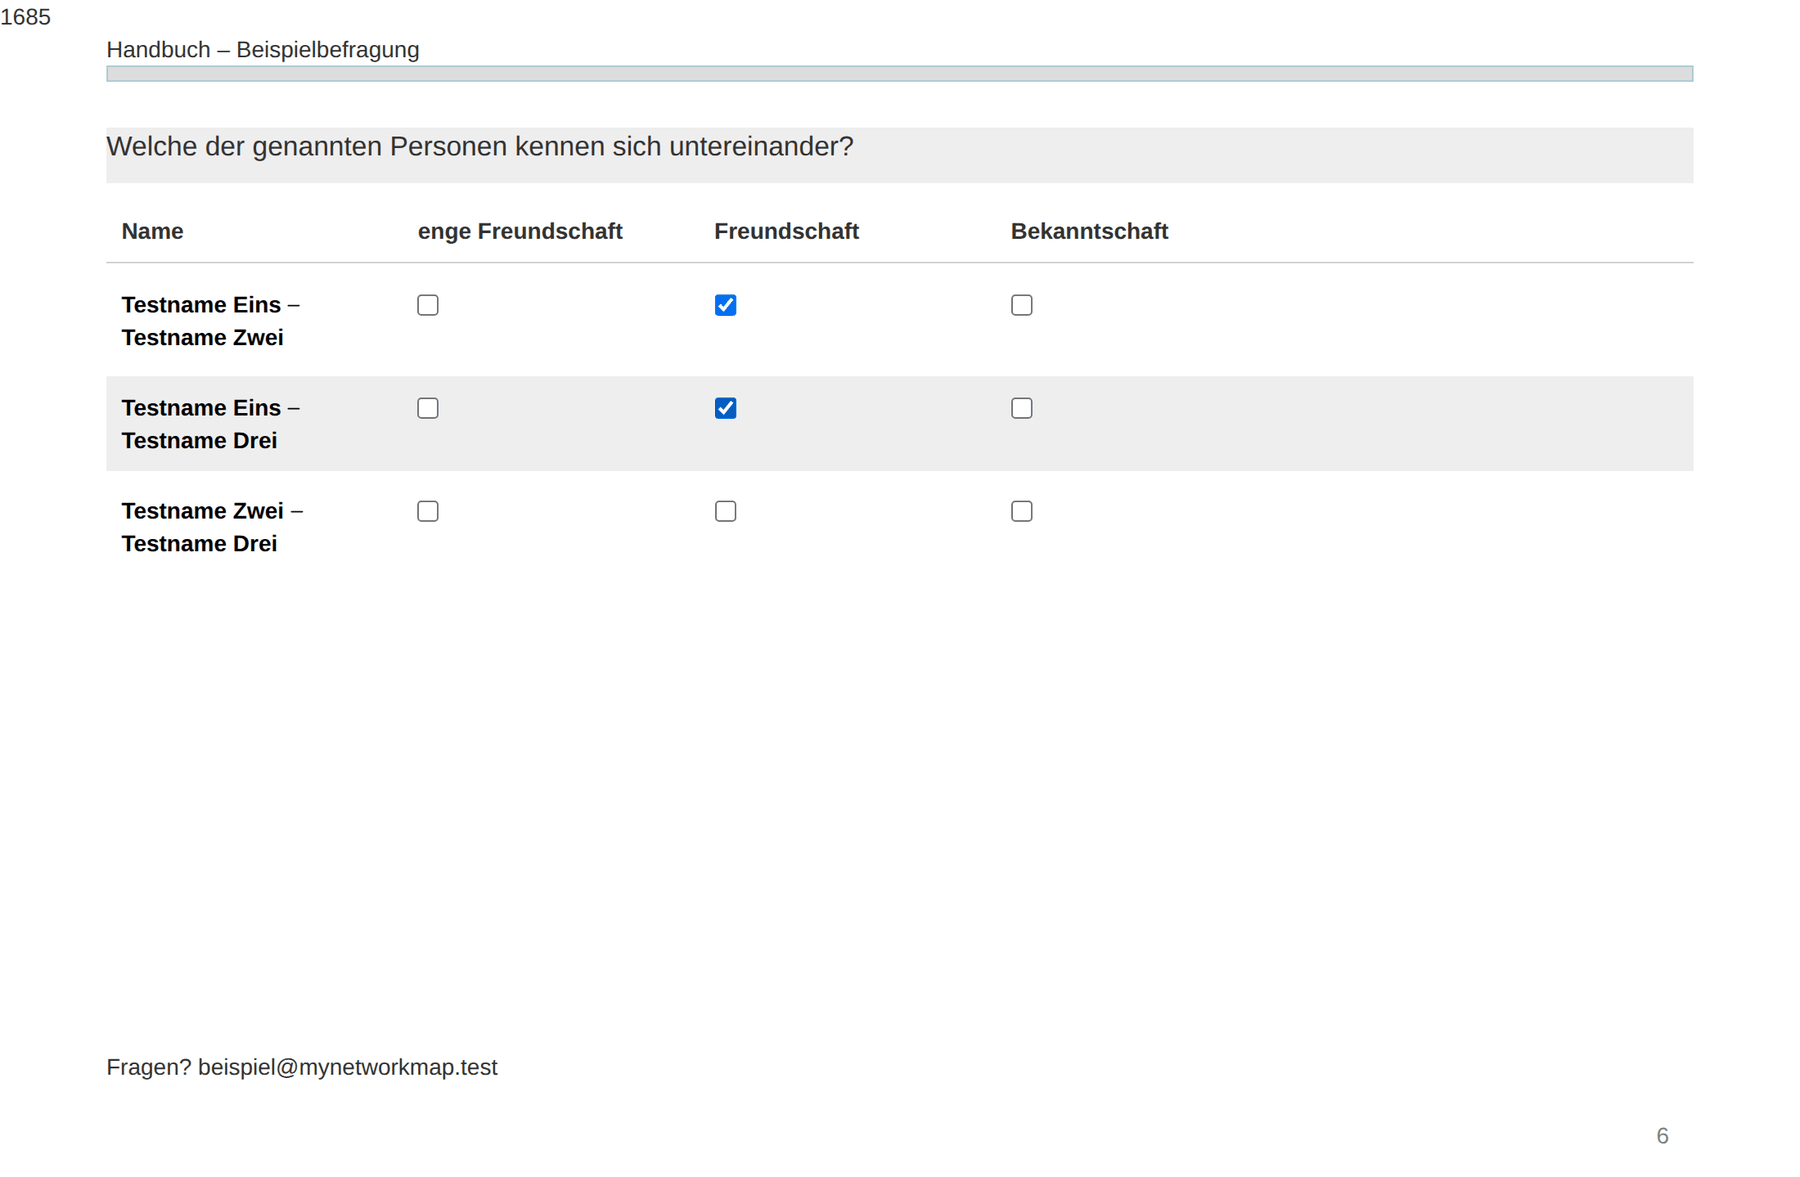
Task: Click the 'Bekanntschaft' column header
Action: 1089,231
